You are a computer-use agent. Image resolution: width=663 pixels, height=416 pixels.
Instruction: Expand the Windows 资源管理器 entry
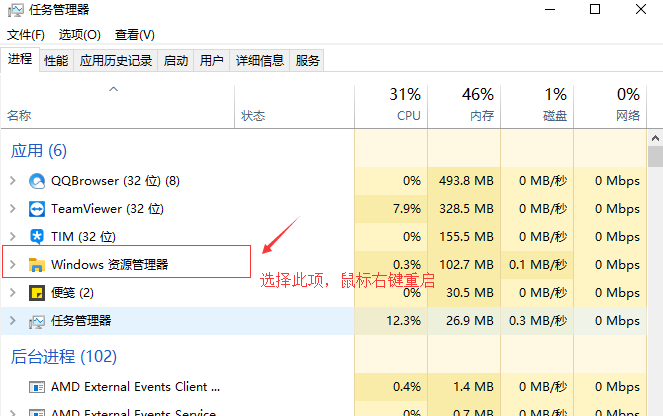(12, 265)
